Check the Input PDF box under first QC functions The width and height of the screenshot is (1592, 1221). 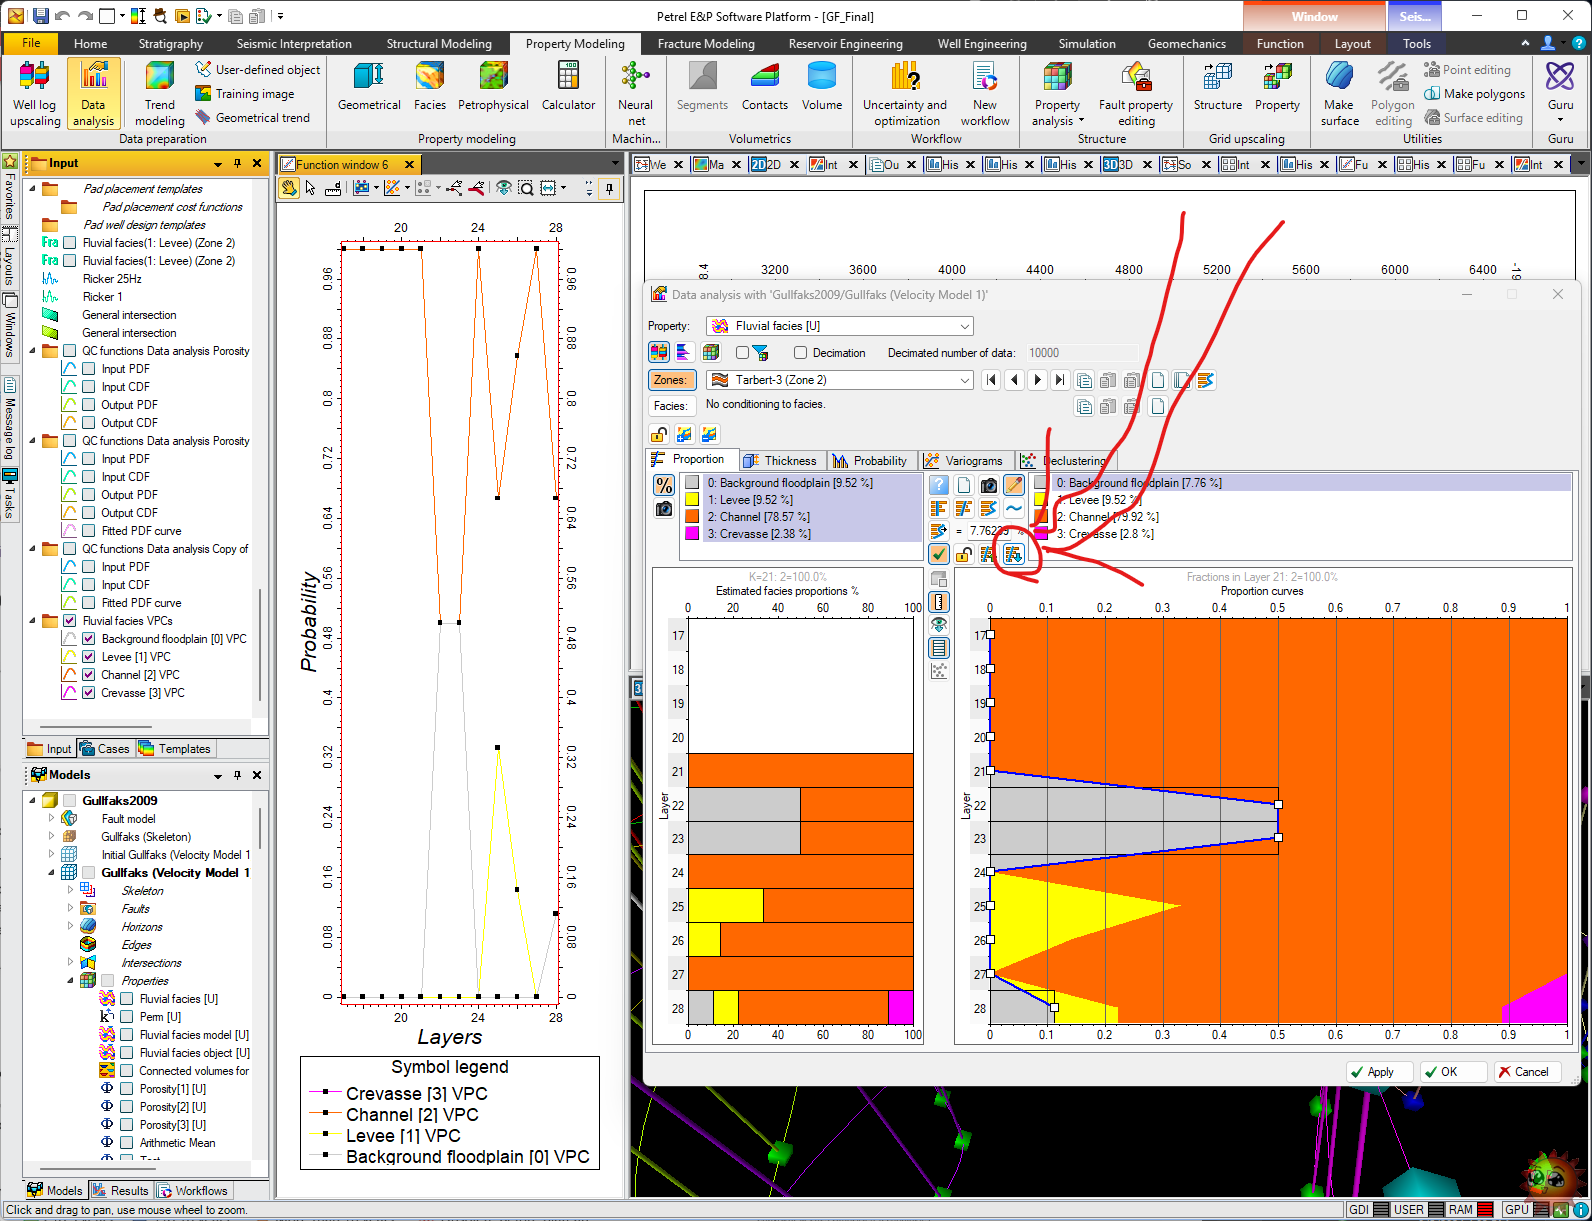point(89,369)
